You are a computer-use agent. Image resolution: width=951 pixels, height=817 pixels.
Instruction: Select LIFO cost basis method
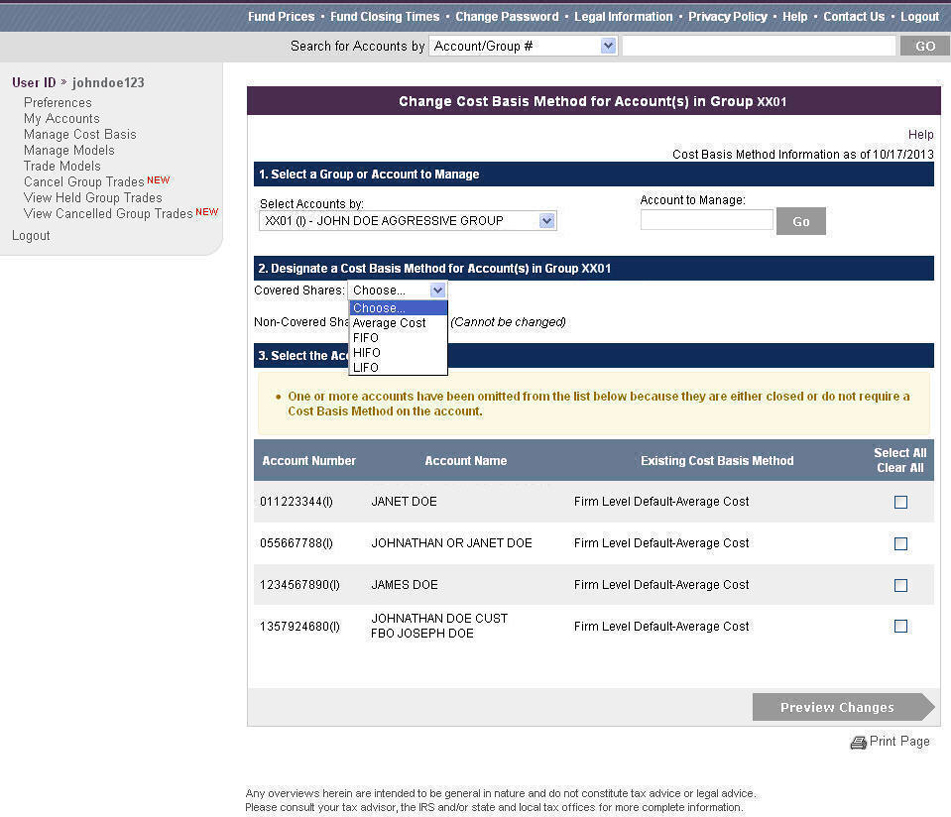[x=366, y=368]
